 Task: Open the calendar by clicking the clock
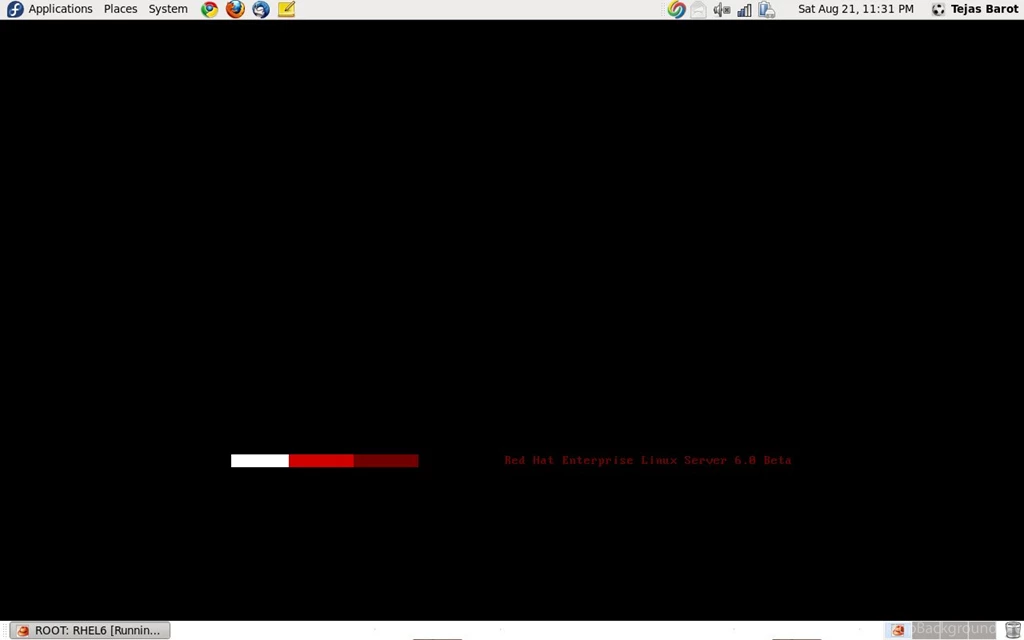pyautogui.click(x=856, y=9)
